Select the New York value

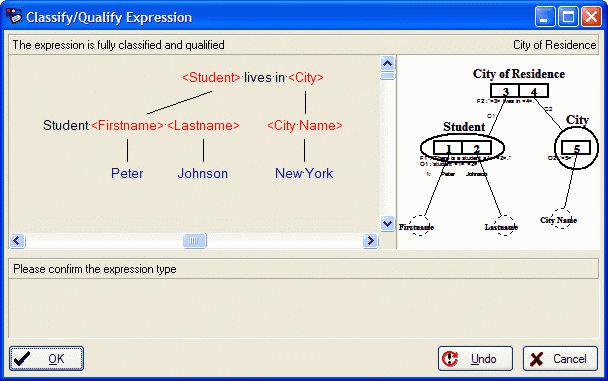coord(304,173)
